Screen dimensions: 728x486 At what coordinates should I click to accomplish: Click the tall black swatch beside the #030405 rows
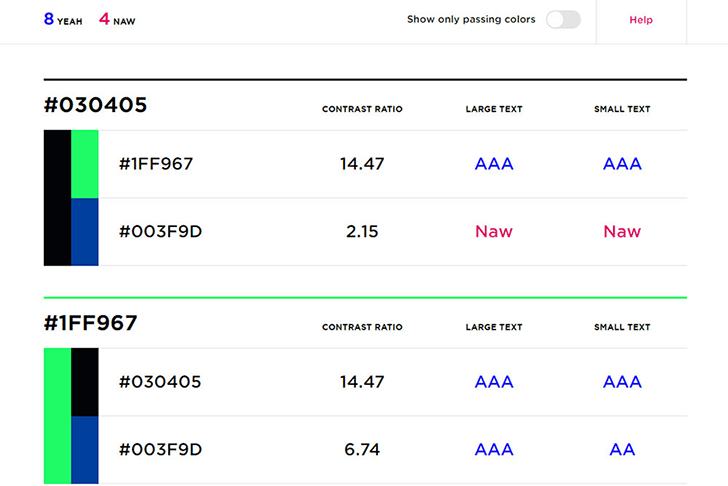[57, 198]
